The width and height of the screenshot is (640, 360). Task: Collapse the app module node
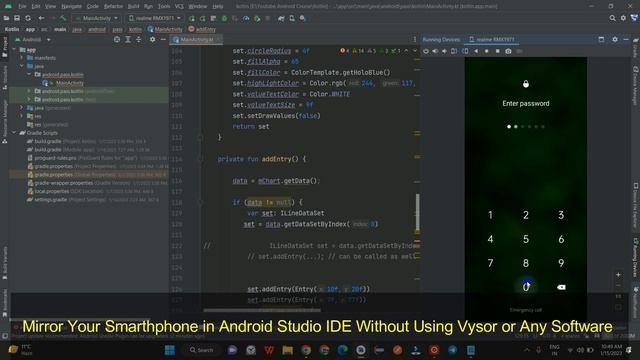point(14,49)
